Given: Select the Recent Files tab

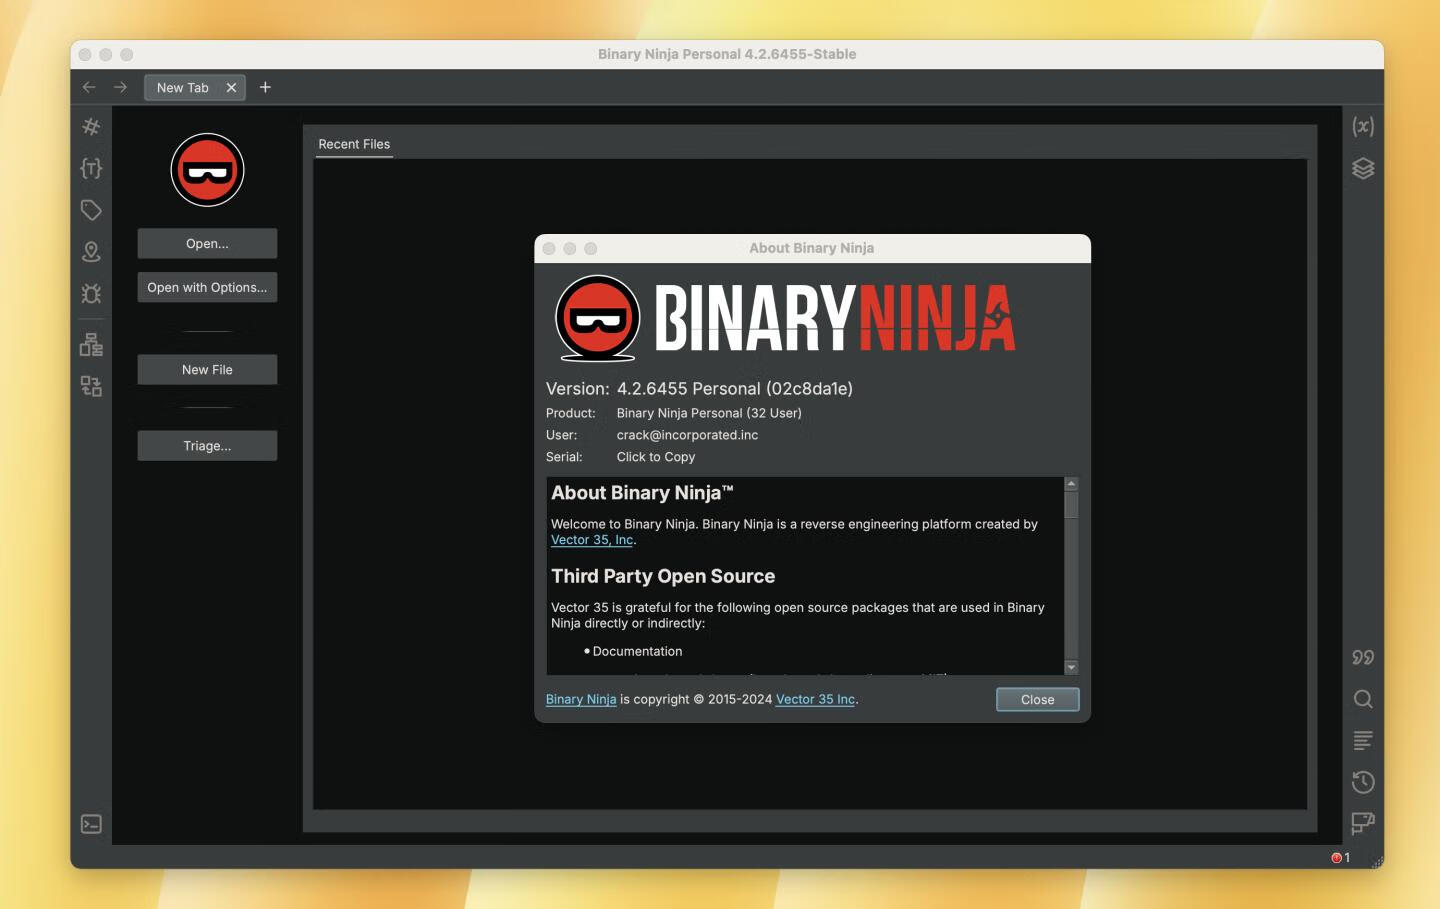Looking at the screenshot, I should point(354,144).
